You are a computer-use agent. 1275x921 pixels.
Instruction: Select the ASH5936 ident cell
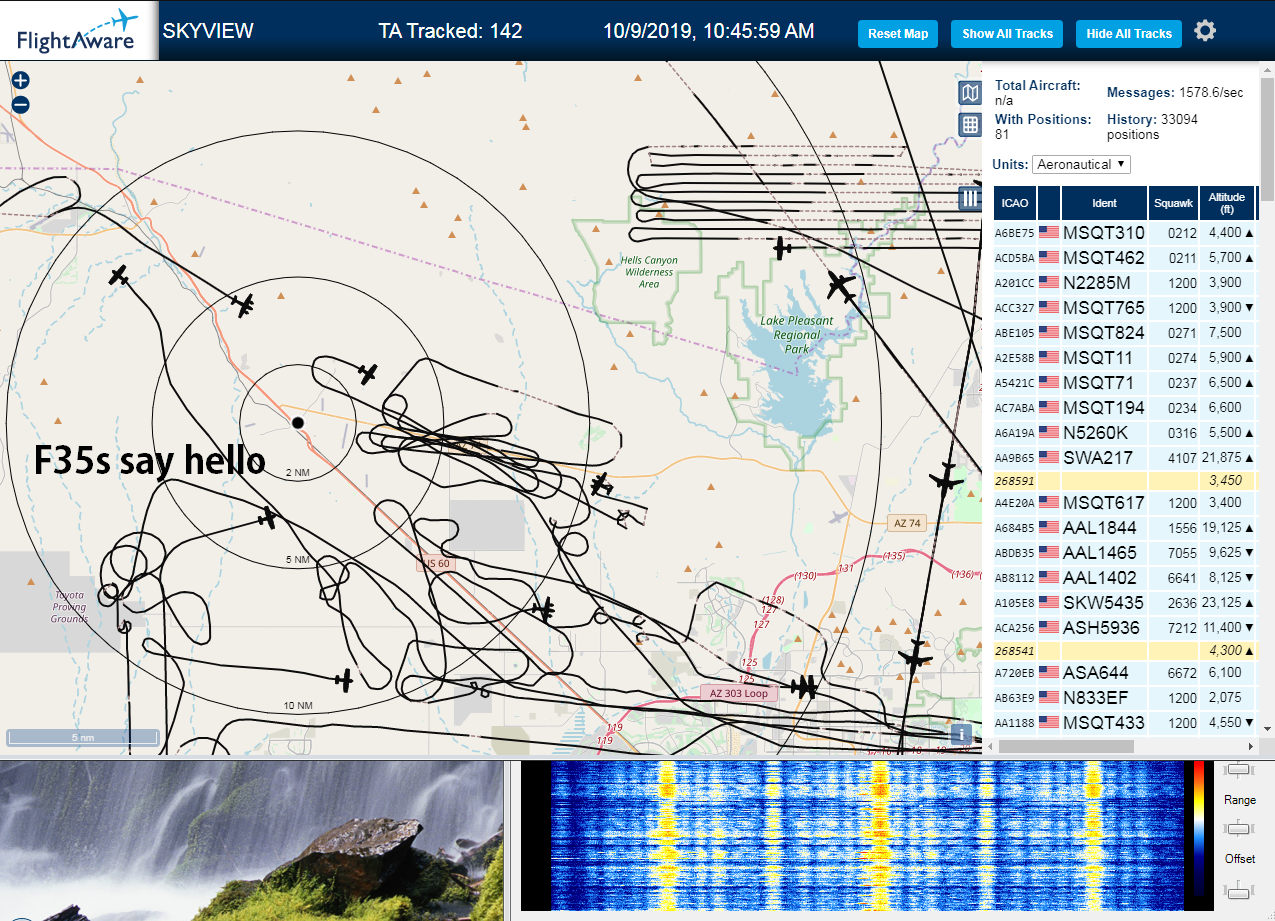point(1104,627)
